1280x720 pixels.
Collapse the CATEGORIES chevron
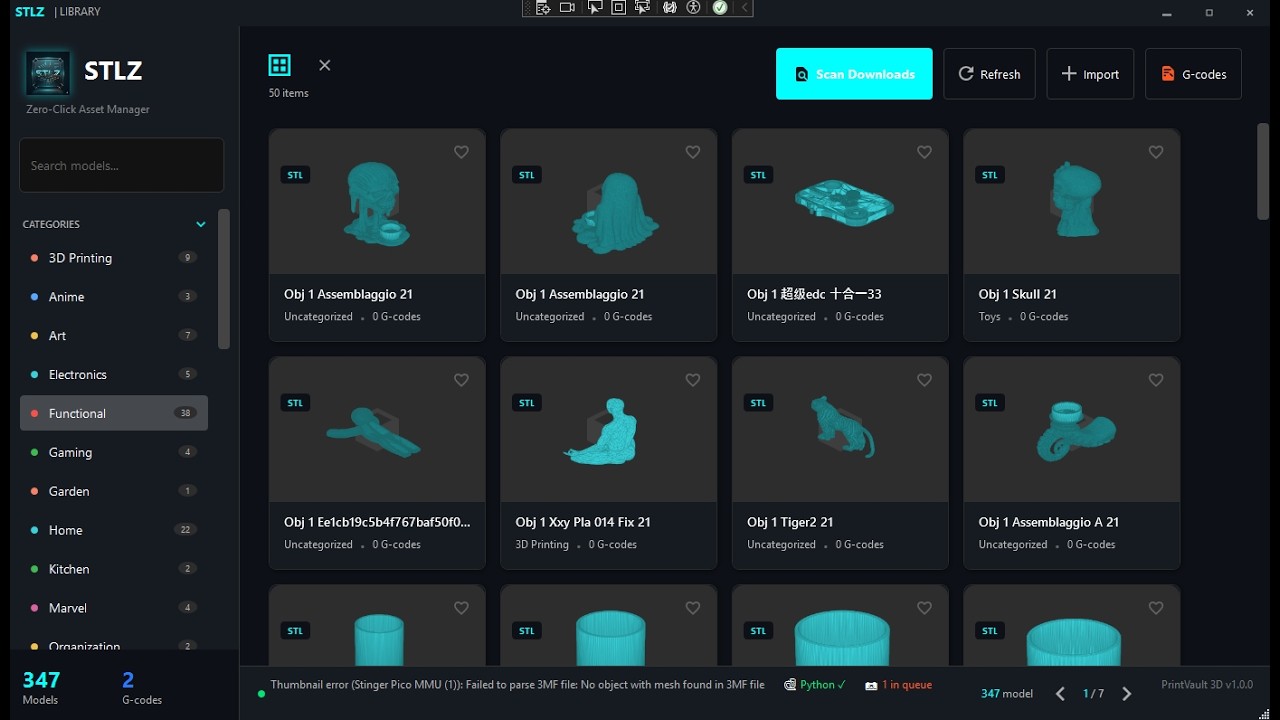[201, 224]
